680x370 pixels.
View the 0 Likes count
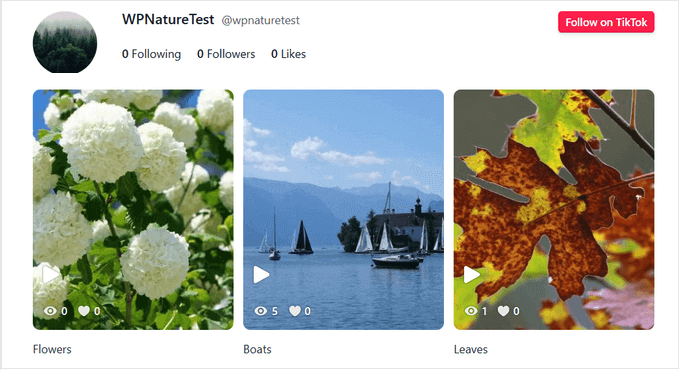pyautogui.click(x=288, y=54)
